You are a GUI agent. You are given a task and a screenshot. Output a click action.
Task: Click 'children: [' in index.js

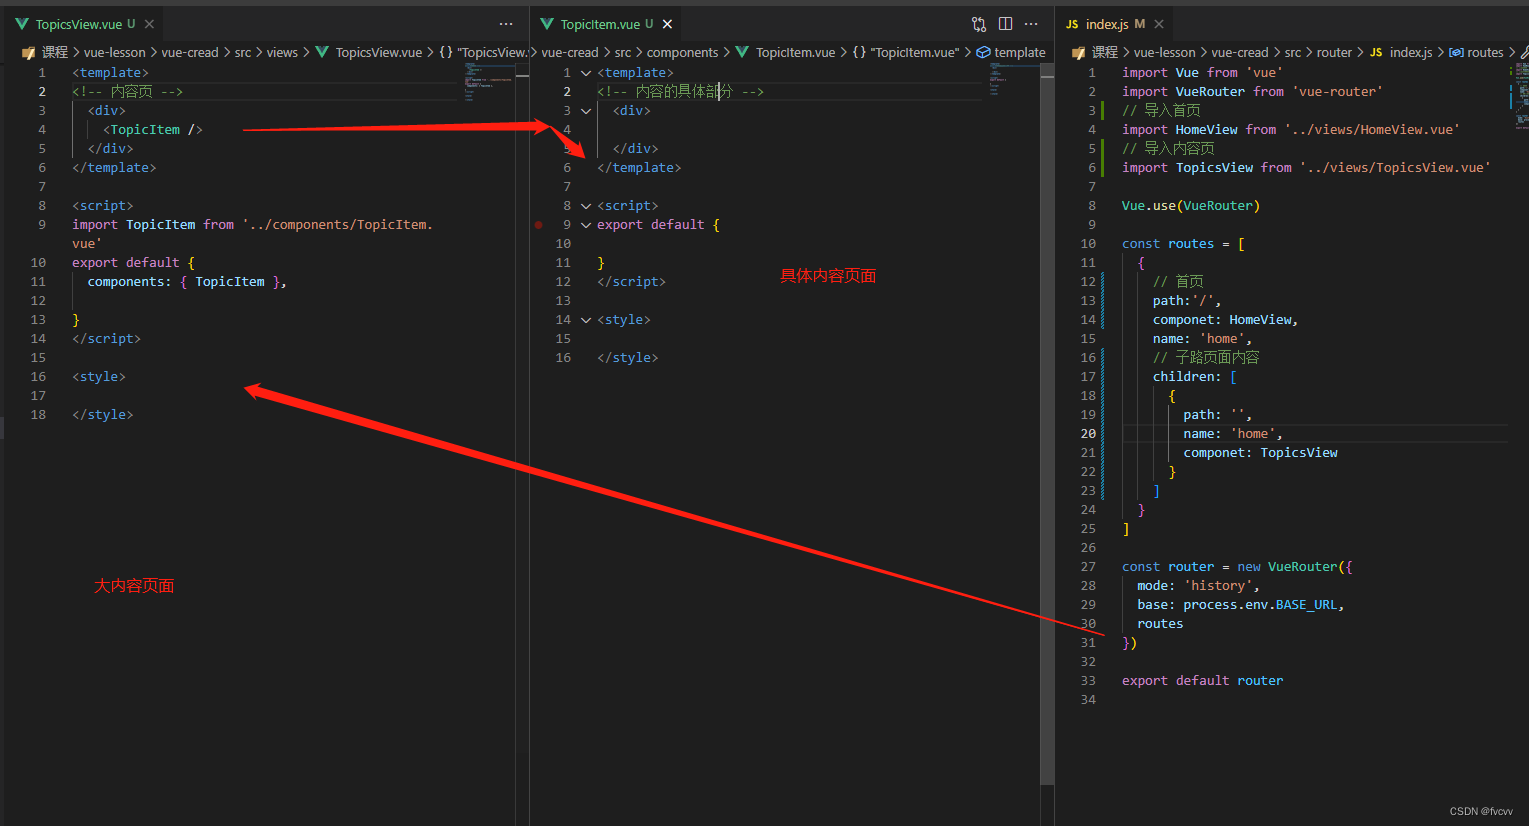click(x=1195, y=377)
